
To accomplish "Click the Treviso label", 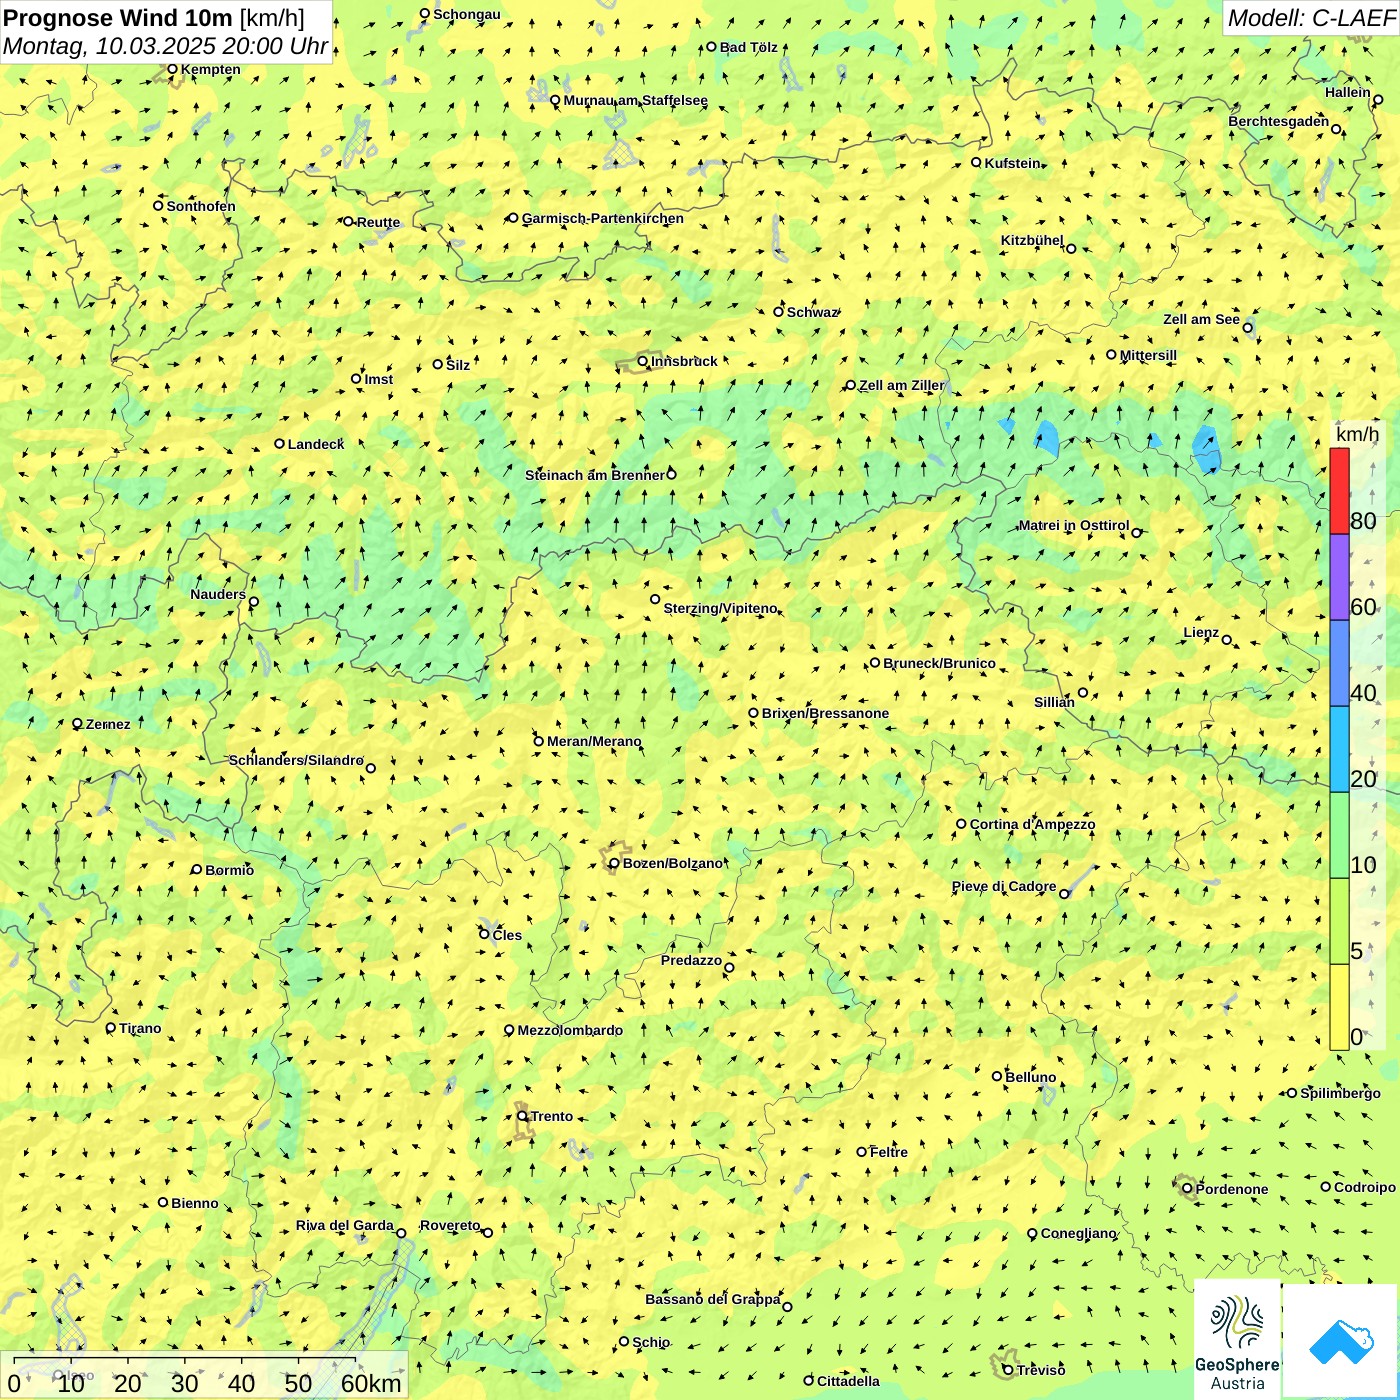I will (1041, 1370).
